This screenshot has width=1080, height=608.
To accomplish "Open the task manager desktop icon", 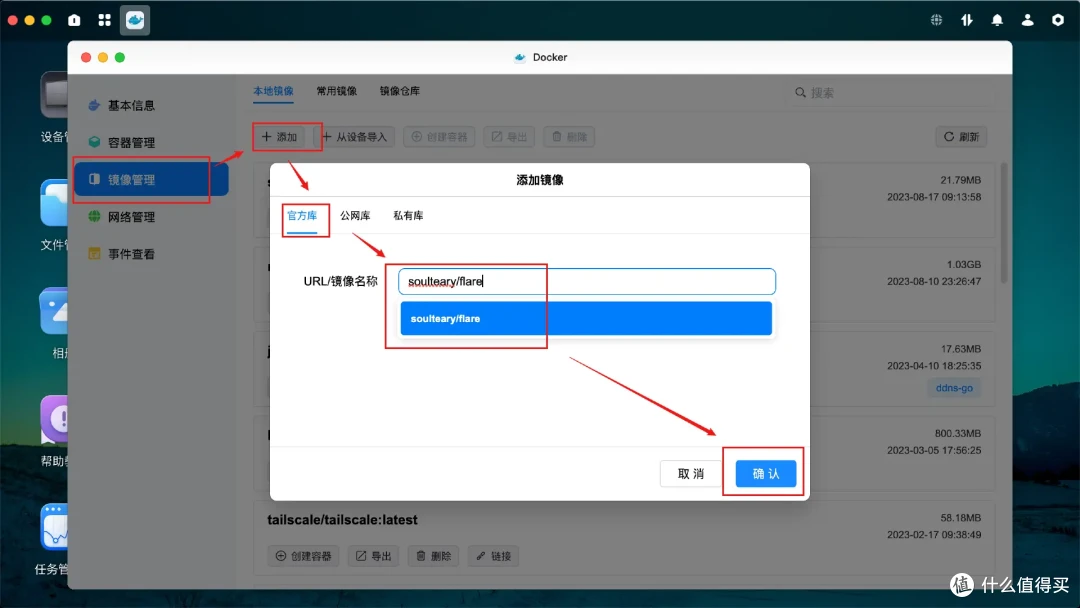I will tap(54, 527).
